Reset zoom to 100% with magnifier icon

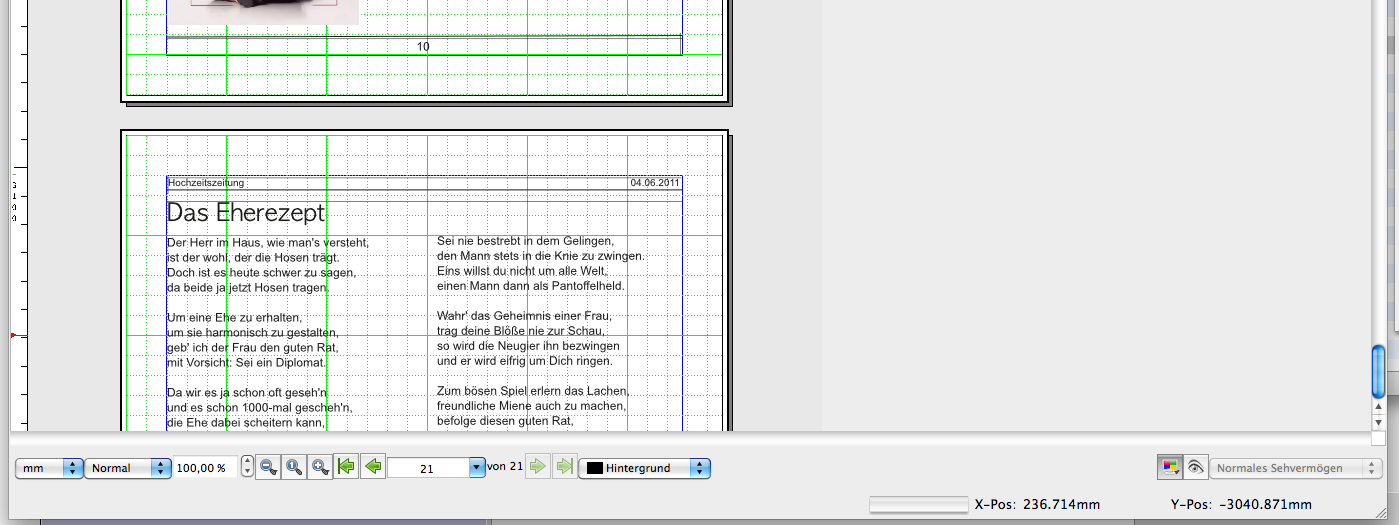[x=294, y=467]
